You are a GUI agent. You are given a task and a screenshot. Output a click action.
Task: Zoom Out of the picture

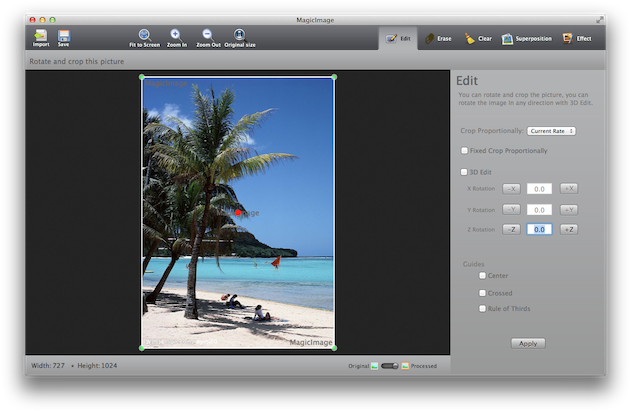[x=208, y=35]
